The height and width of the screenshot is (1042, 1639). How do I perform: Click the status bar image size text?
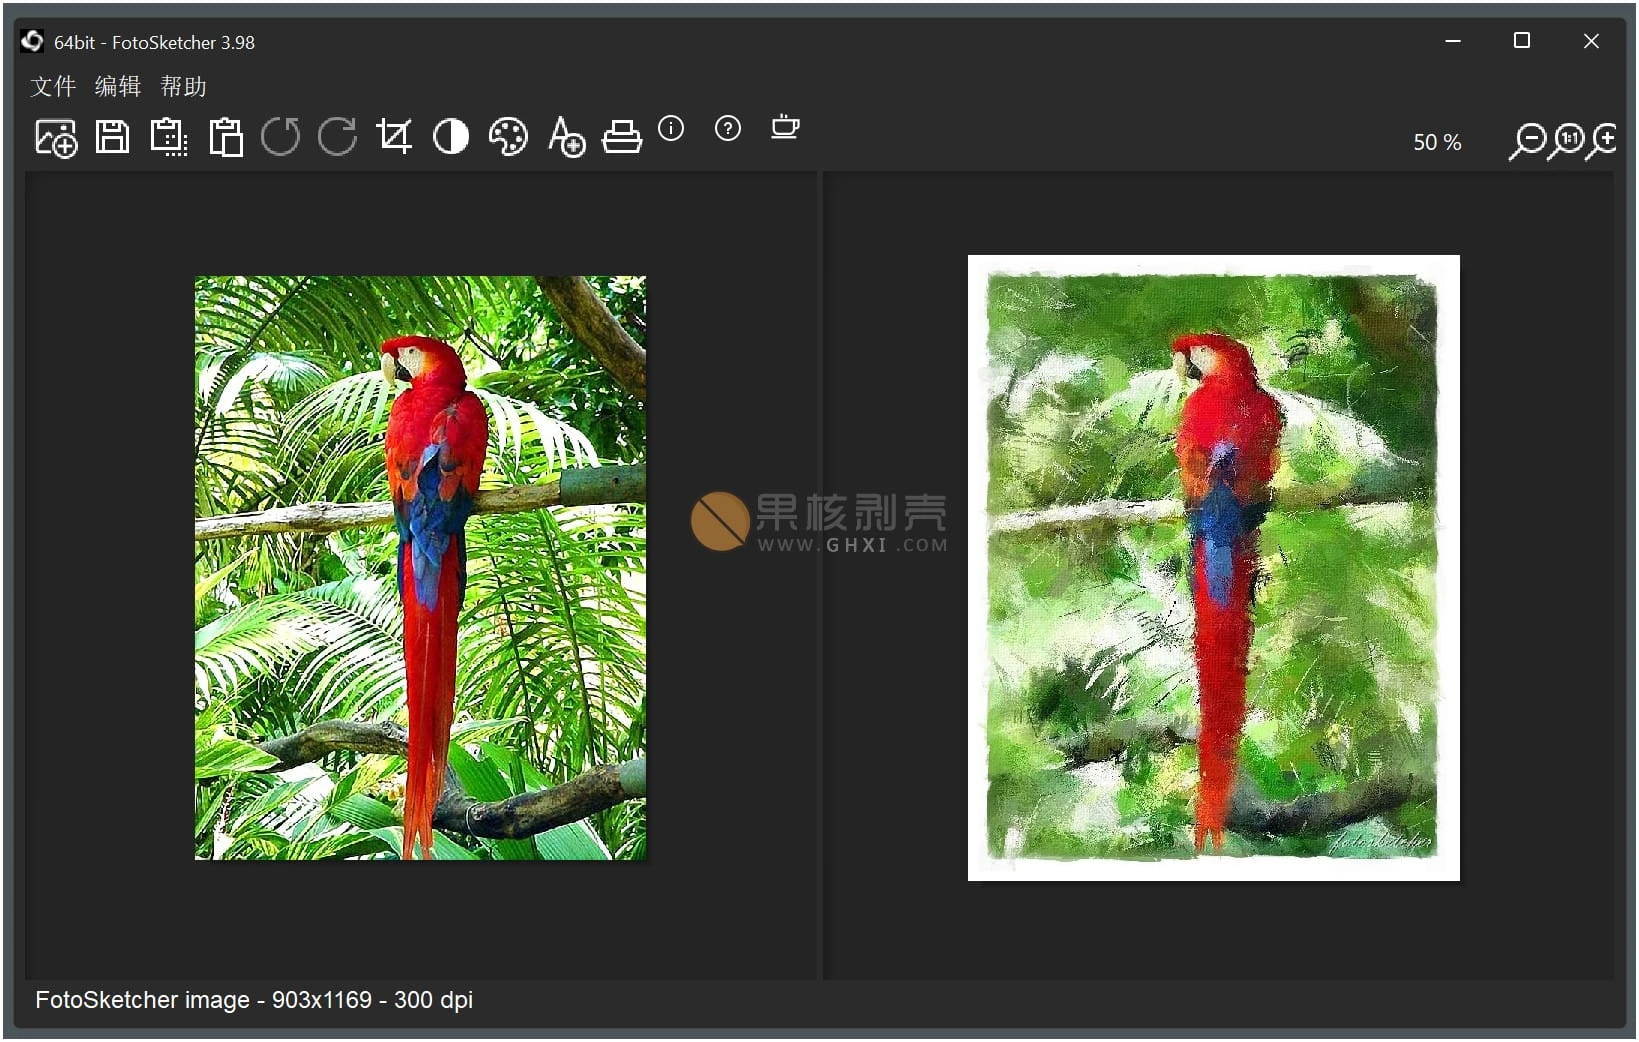(254, 1000)
